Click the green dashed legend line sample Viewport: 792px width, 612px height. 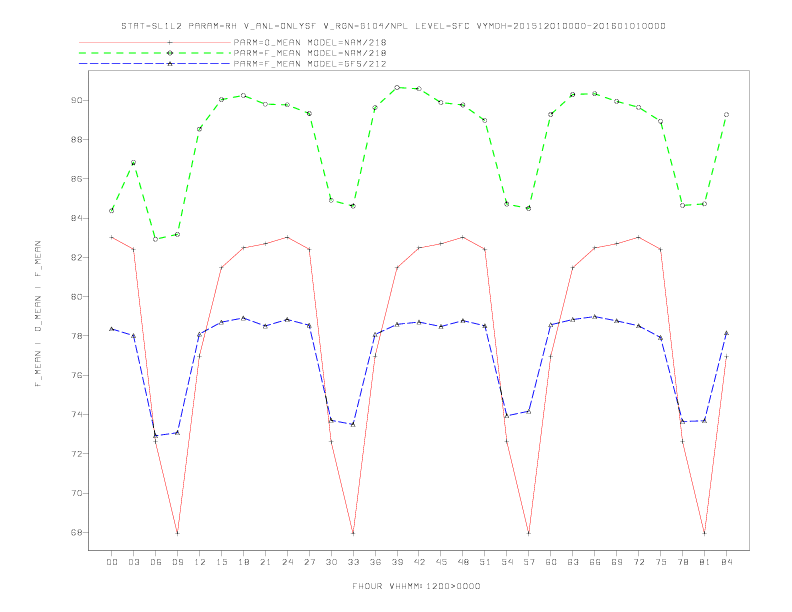pyautogui.click(x=155, y=53)
